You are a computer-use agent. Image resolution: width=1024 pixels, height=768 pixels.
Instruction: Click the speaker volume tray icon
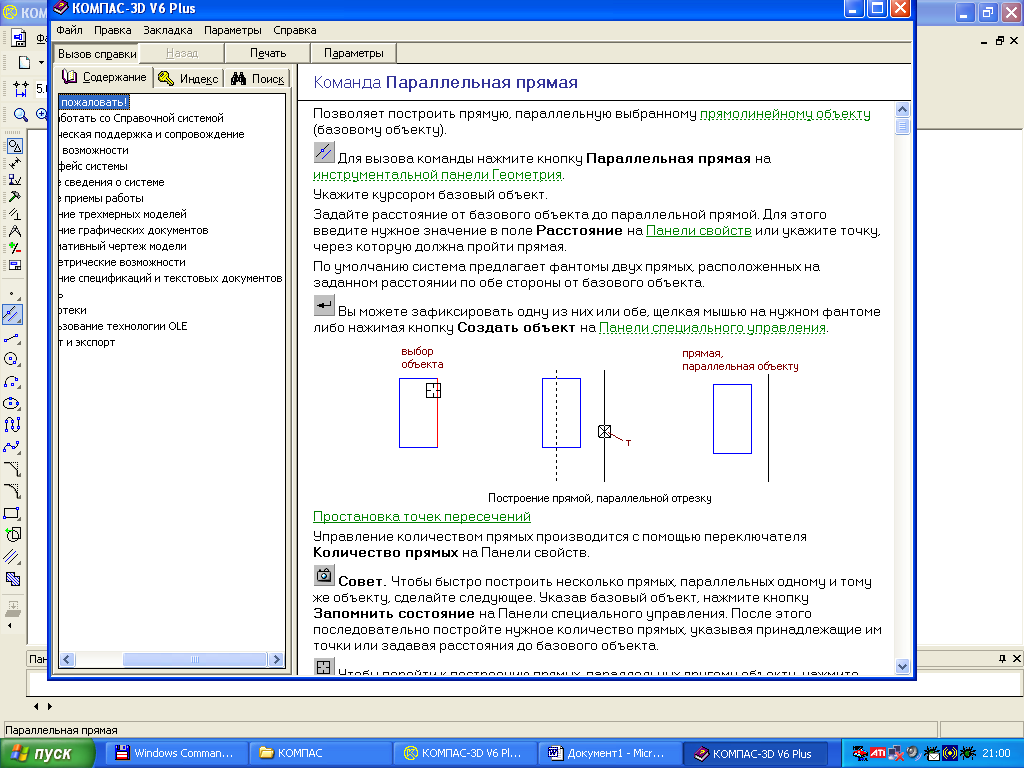[x=913, y=753]
